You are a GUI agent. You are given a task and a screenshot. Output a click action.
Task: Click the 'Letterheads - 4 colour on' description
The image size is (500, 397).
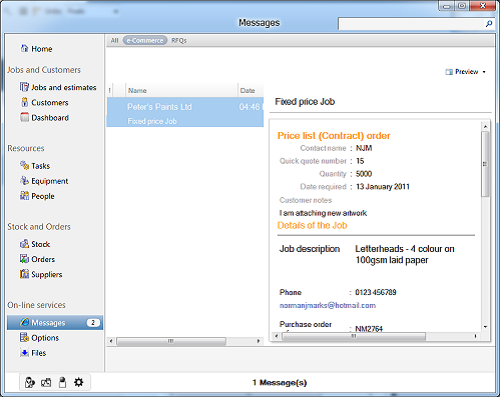point(405,249)
